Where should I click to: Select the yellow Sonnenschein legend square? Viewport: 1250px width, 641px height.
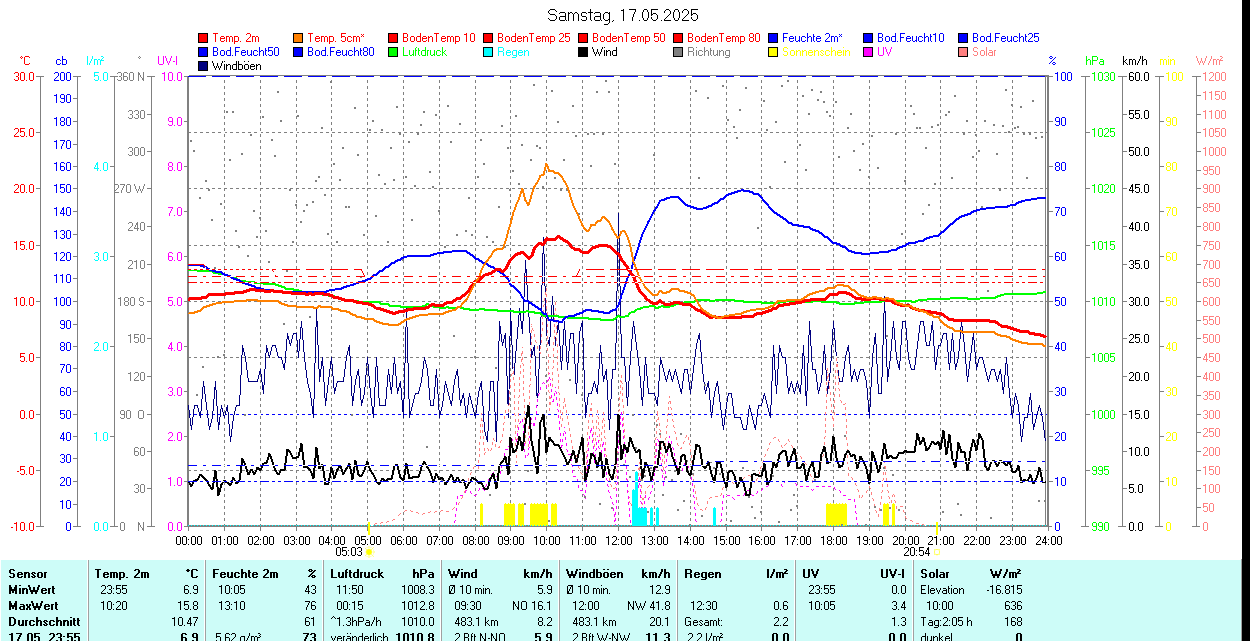pyautogui.click(x=774, y=52)
